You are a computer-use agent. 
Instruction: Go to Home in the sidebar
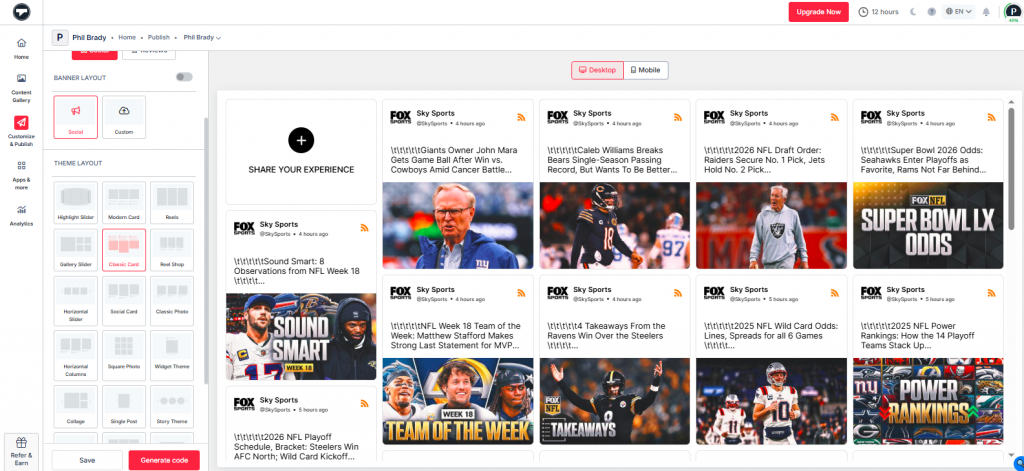(x=22, y=48)
